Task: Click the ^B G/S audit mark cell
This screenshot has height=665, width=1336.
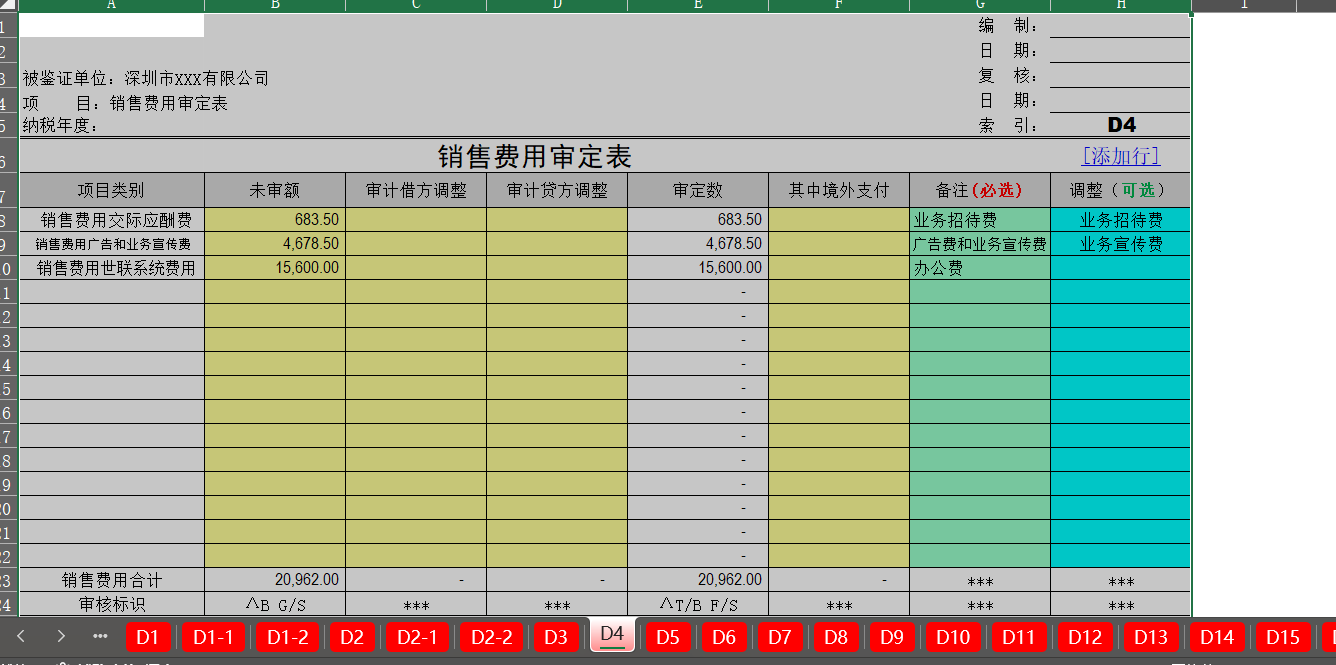Action: tap(275, 604)
